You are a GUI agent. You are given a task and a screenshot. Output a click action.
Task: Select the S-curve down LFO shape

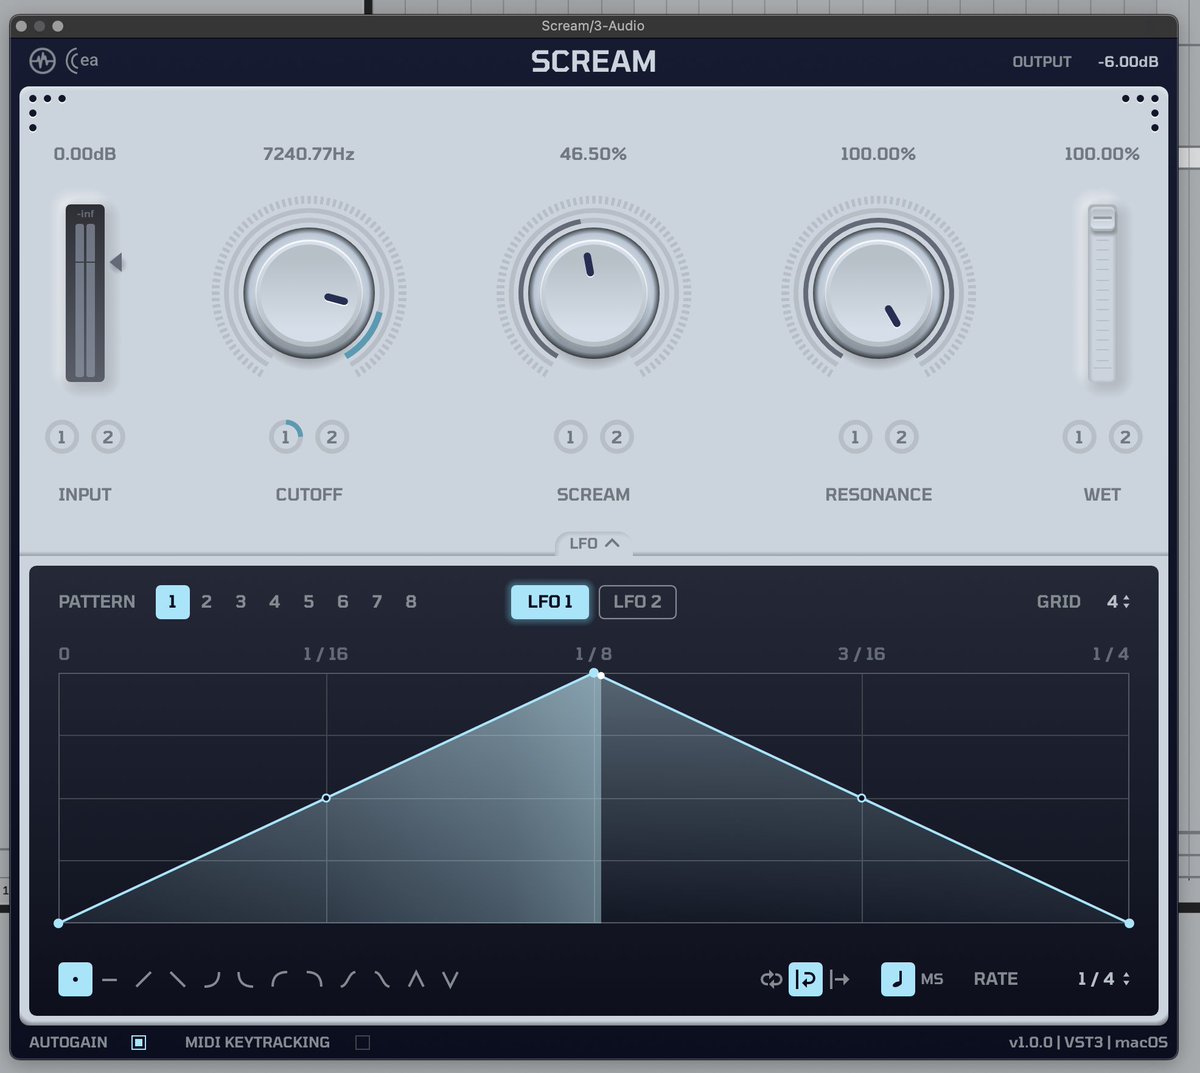point(382,980)
